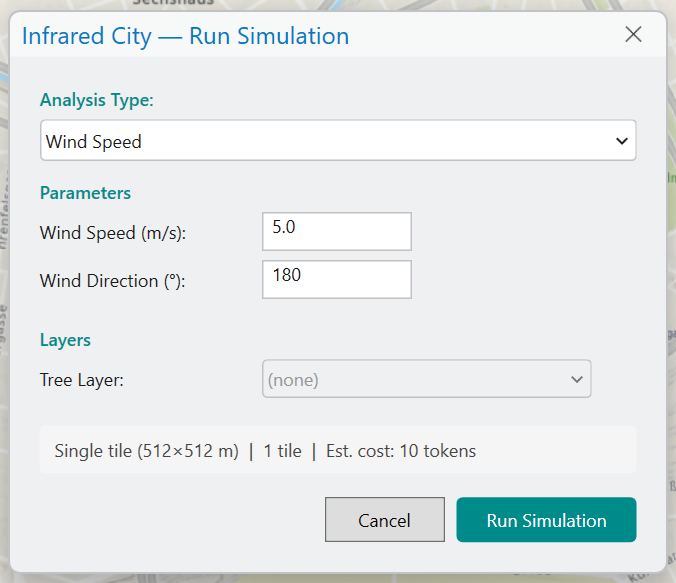This screenshot has width=676, height=583.
Task: Click the Wind Direction (°) label
Action: point(113,281)
